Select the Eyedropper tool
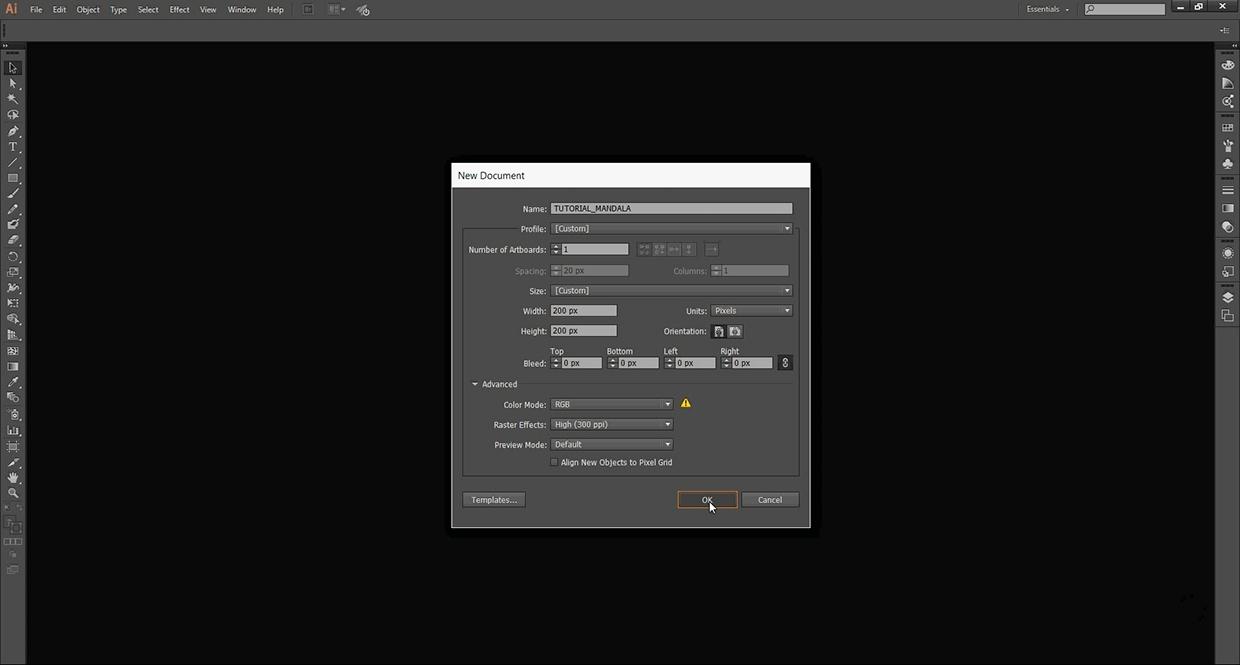The image size is (1240, 665). coord(13,382)
